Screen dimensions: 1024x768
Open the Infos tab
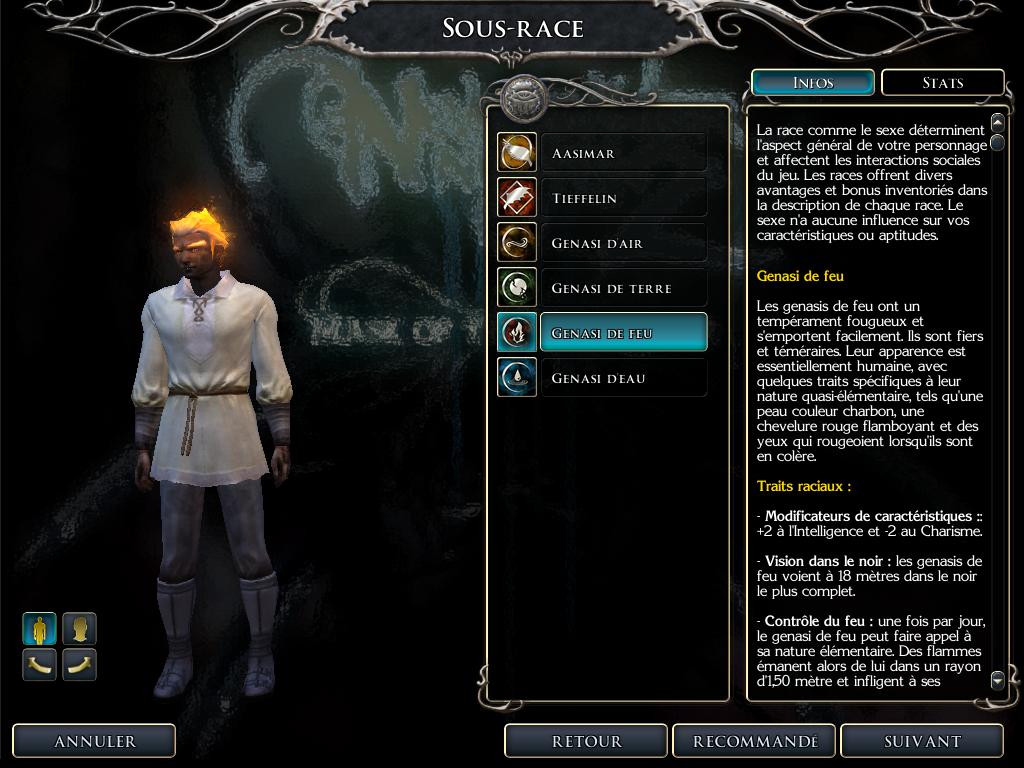tap(813, 83)
